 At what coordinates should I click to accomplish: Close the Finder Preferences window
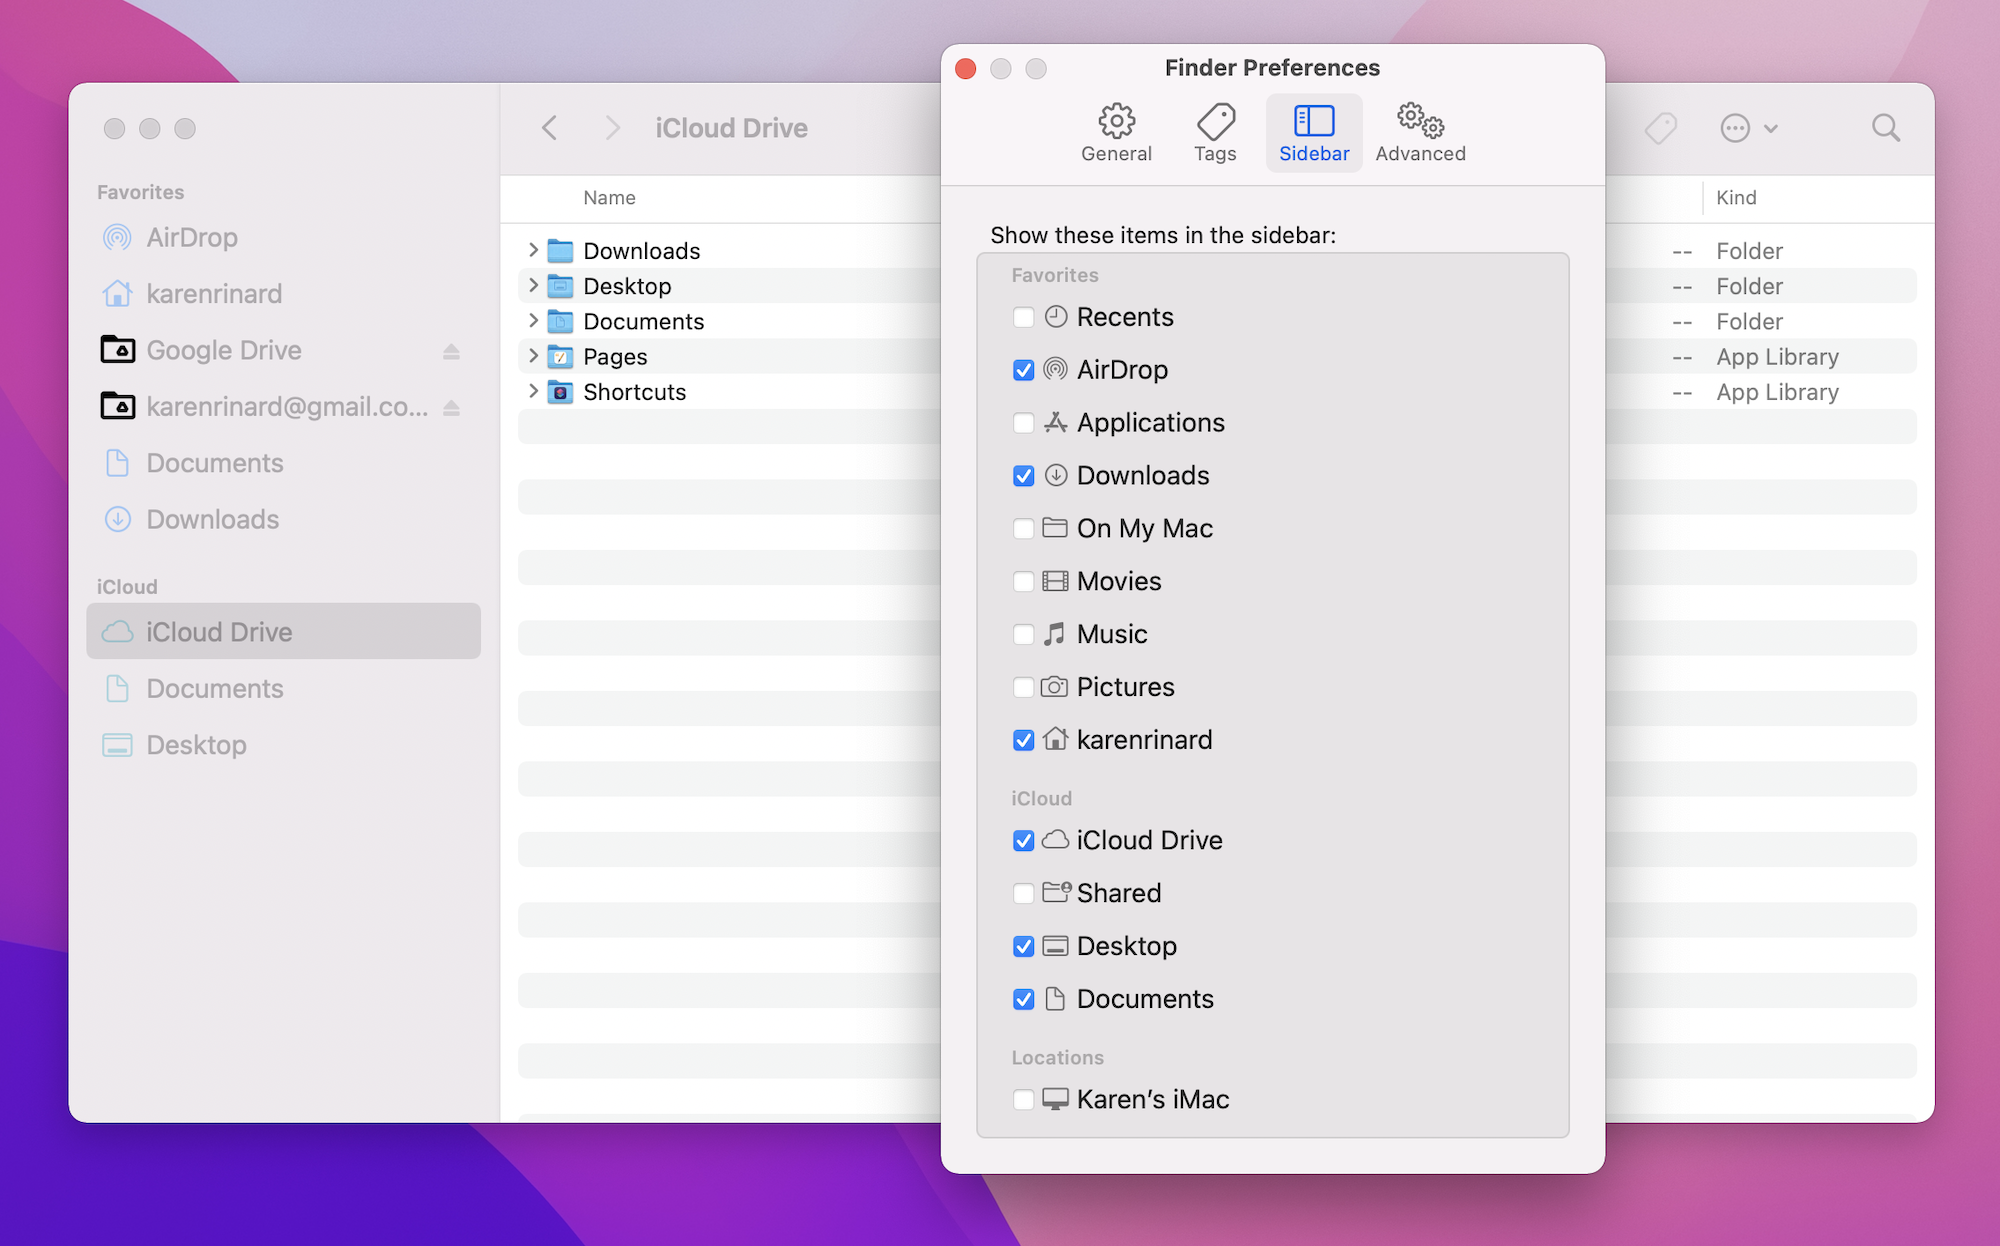pyautogui.click(x=965, y=68)
